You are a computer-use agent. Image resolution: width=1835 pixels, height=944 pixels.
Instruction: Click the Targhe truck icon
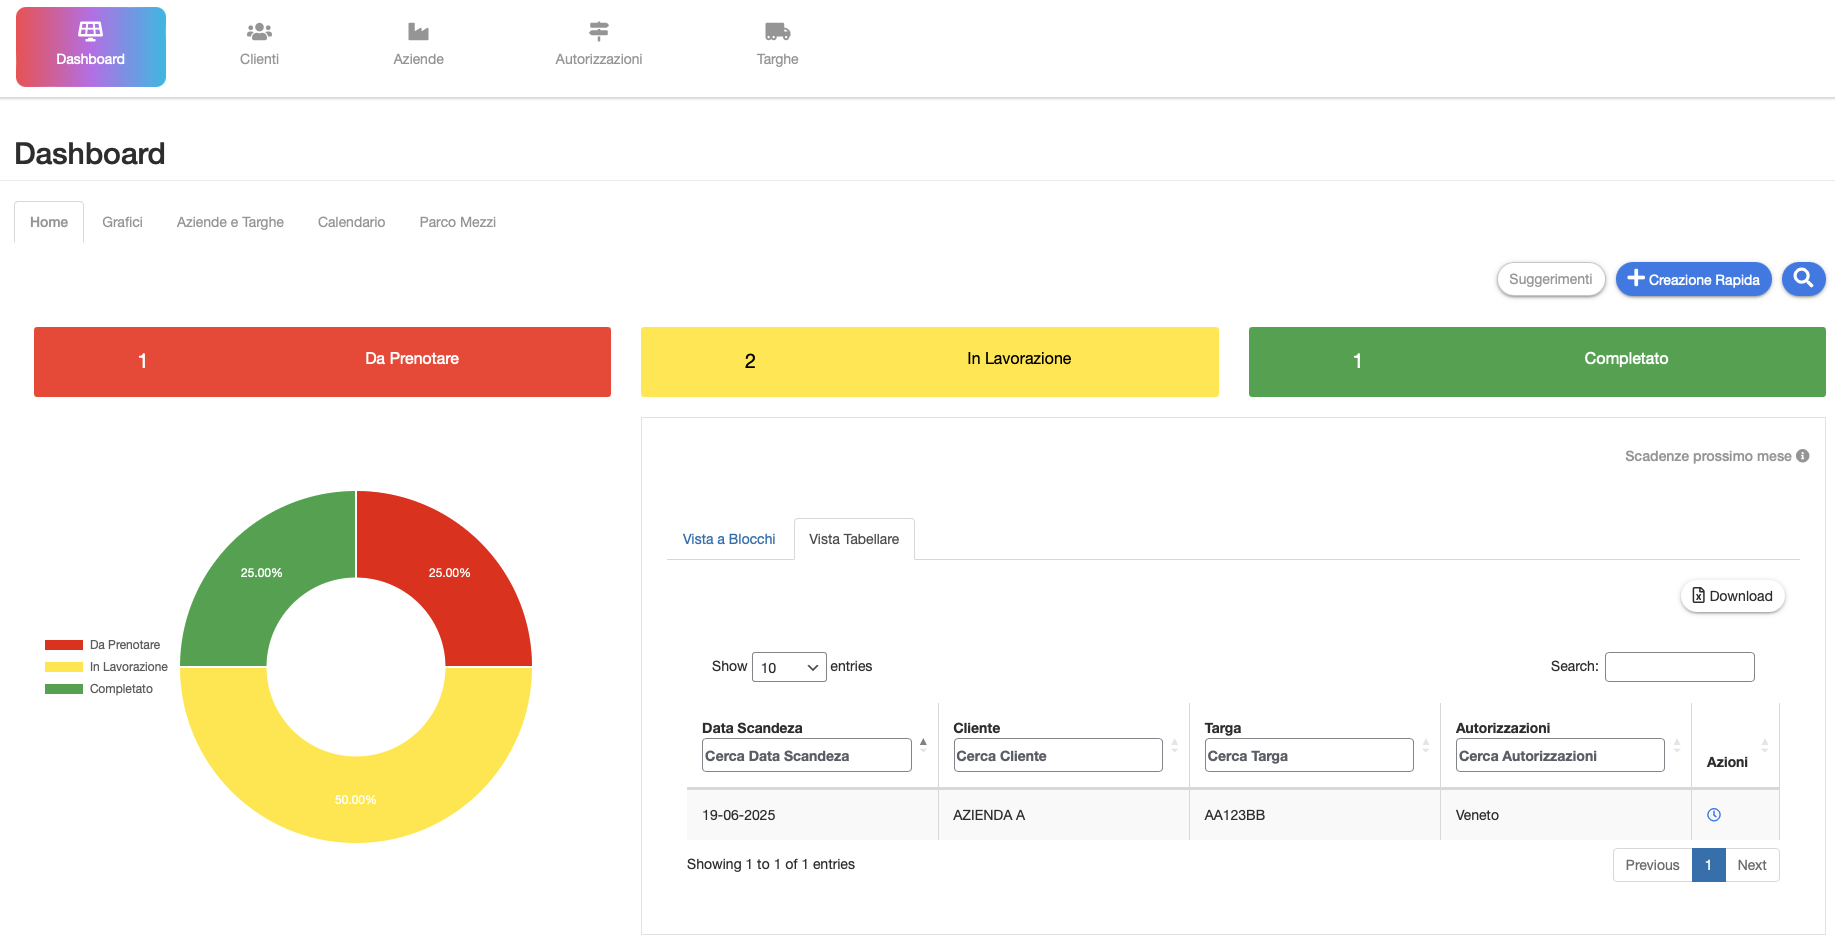[x=777, y=32]
